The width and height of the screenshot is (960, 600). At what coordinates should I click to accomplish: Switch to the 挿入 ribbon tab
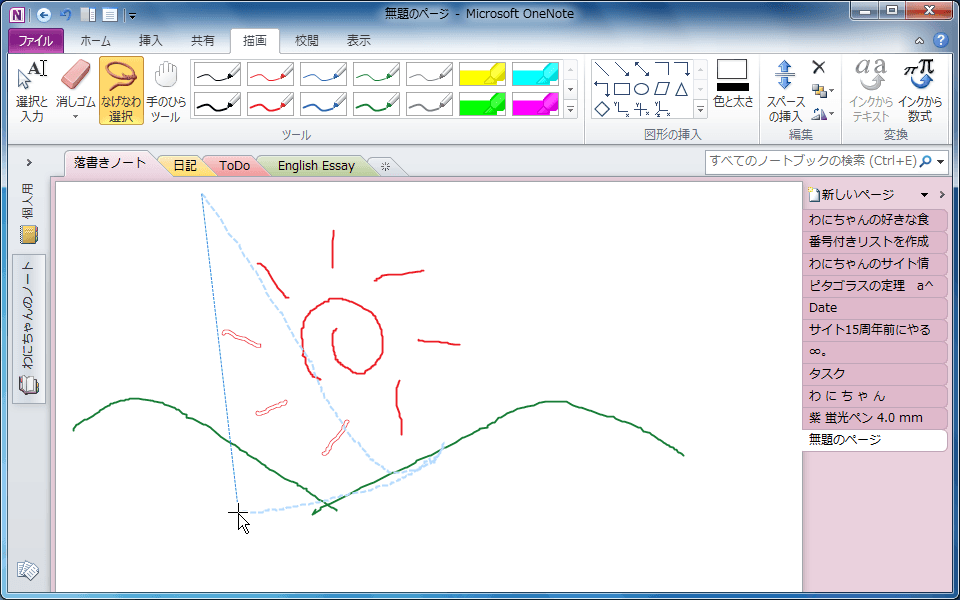(x=151, y=41)
